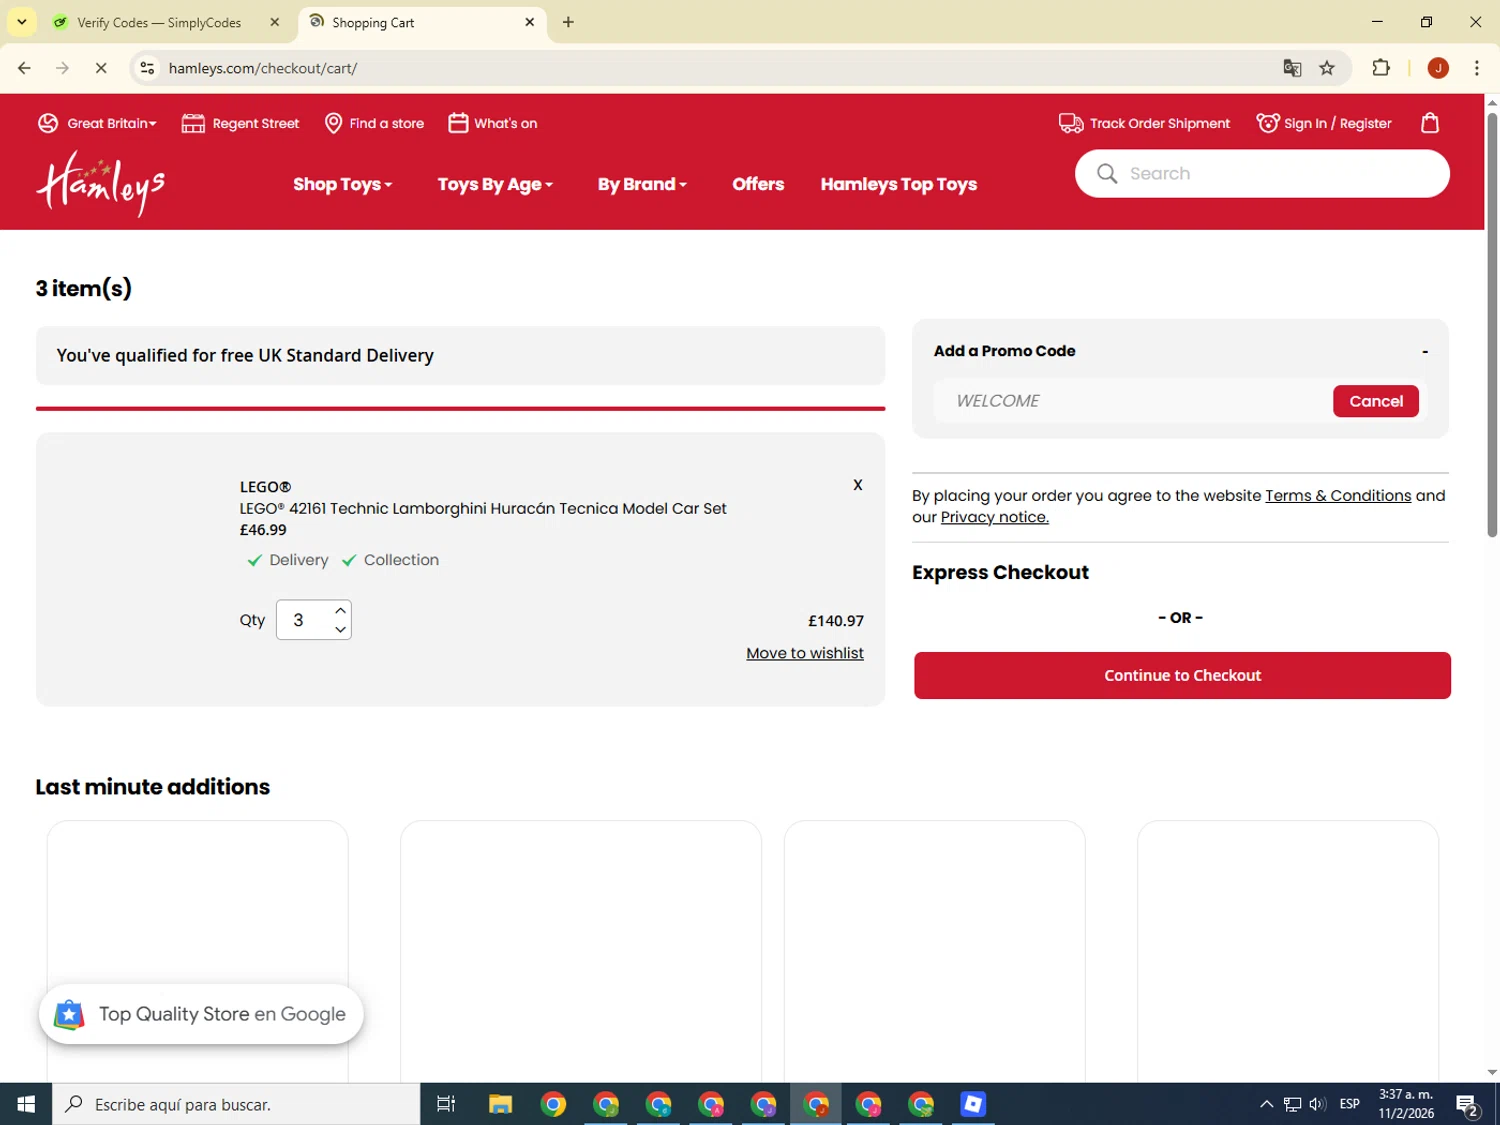Expand the Great Britain country dropdown
The width and height of the screenshot is (1500, 1125).
click(112, 123)
